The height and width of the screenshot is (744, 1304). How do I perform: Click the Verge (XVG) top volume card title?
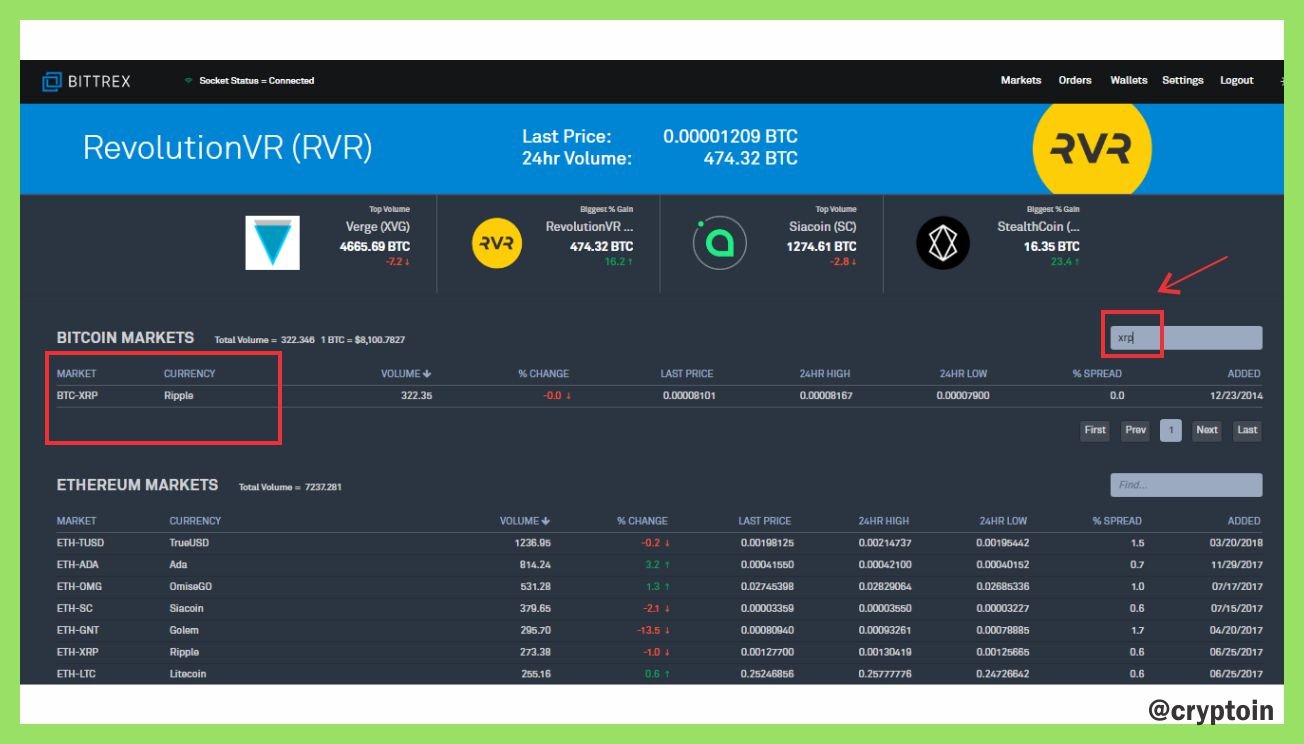[378, 227]
